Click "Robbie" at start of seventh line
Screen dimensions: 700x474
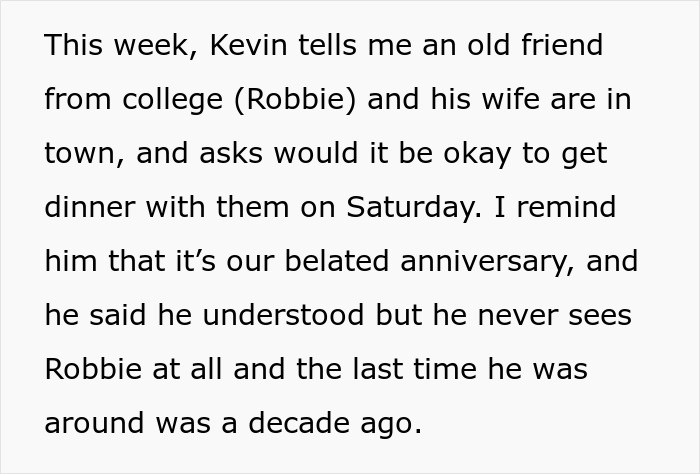tap(93, 368)
